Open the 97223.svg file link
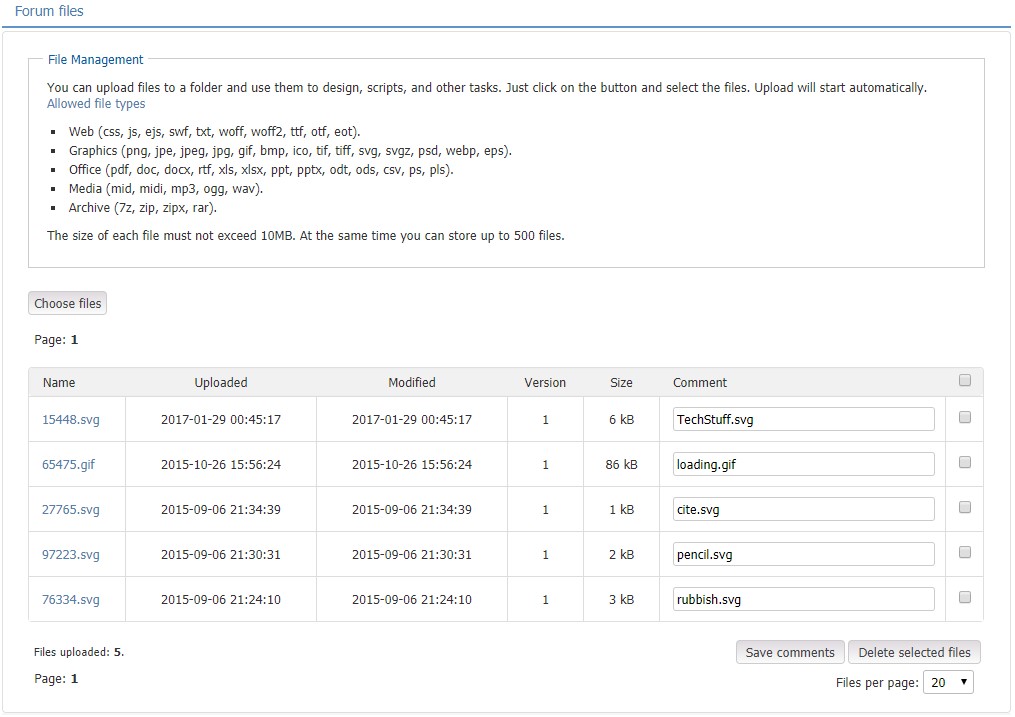 [71, 555]
